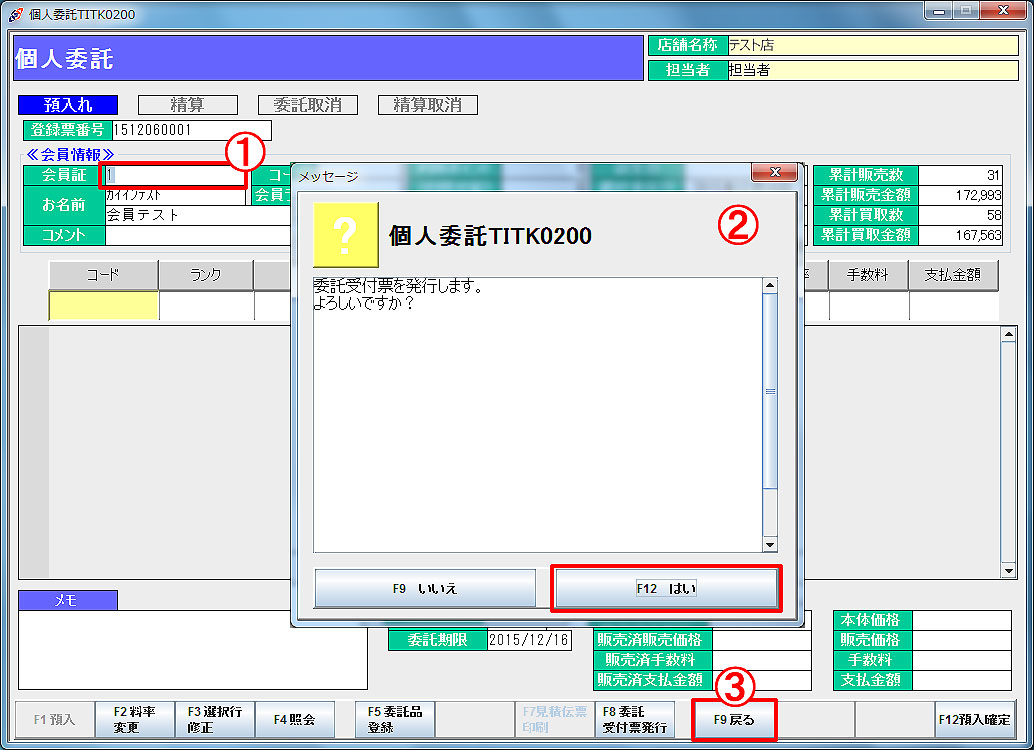Click the お名前 field showing 会員テスト

coord(198,215)
